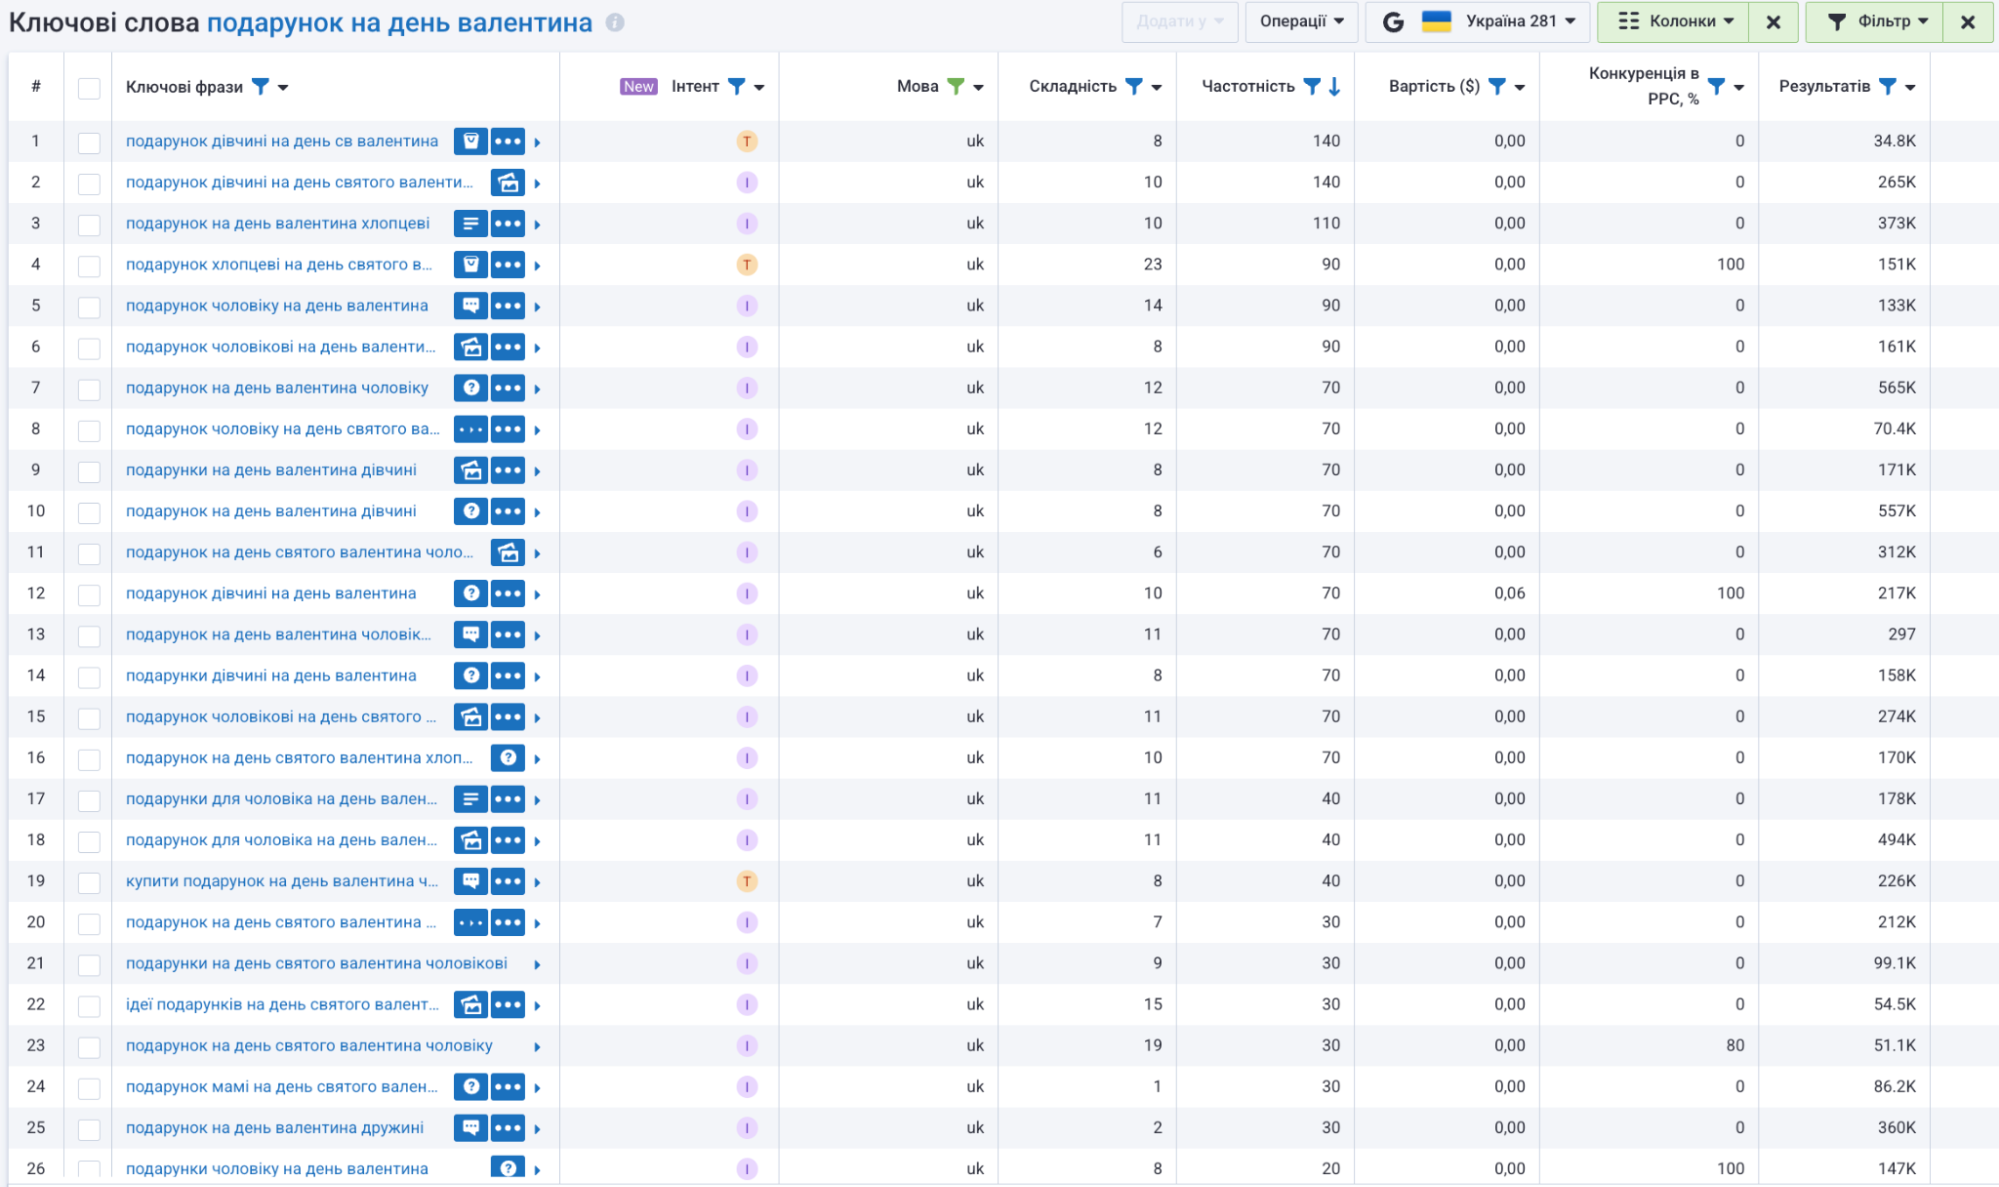The image size is (1999, 1187).
Task: Check the checkbox for row 1
Action: 89,143
